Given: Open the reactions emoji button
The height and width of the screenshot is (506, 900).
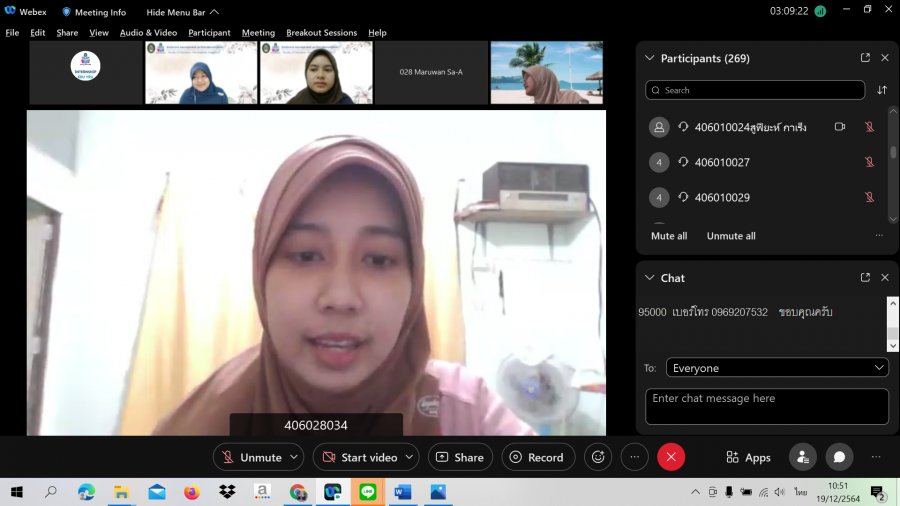Looking at the screenshot, I should pyautogui.click(x=598, y=457).
